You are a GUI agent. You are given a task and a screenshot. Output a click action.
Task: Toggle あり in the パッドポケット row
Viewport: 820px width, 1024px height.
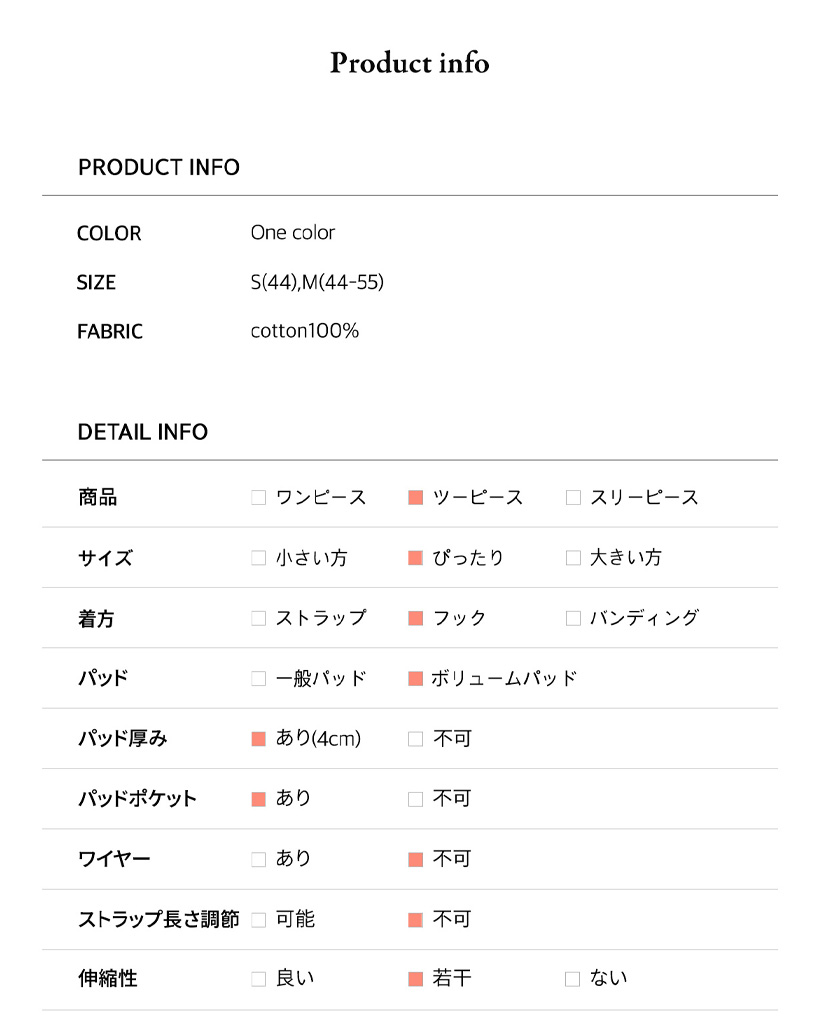[259, 799]
